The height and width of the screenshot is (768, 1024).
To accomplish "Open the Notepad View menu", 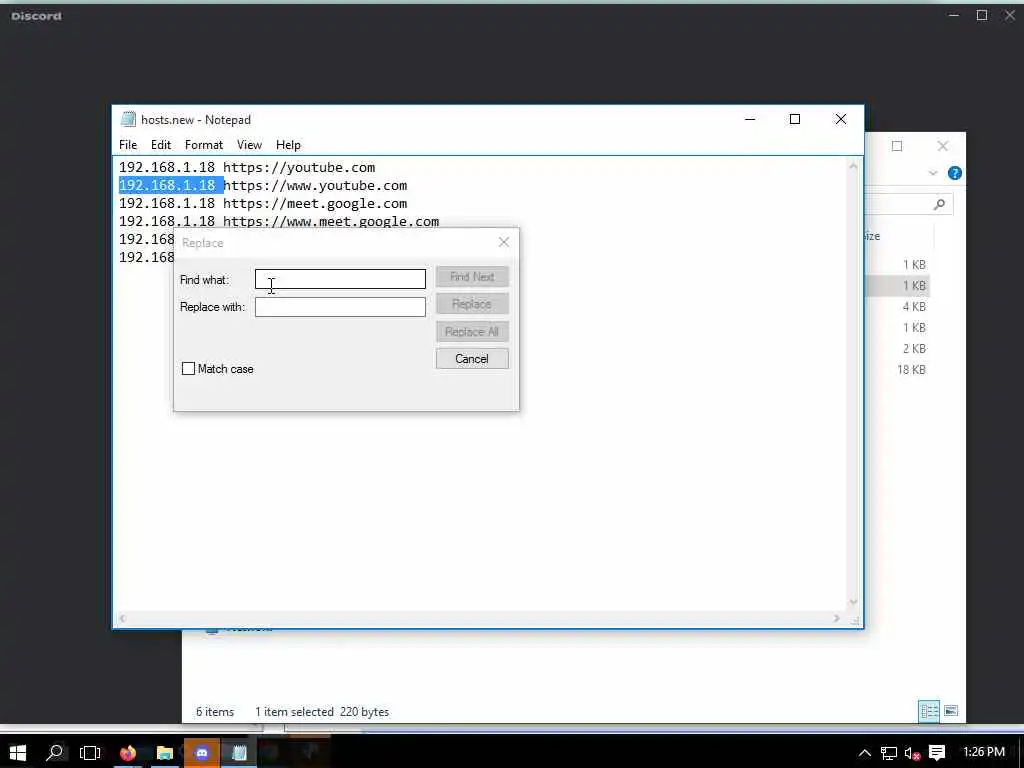I will 249,145.
